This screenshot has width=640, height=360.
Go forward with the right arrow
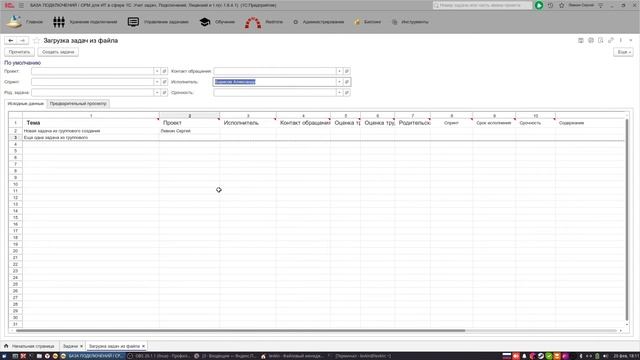[22, 40]
